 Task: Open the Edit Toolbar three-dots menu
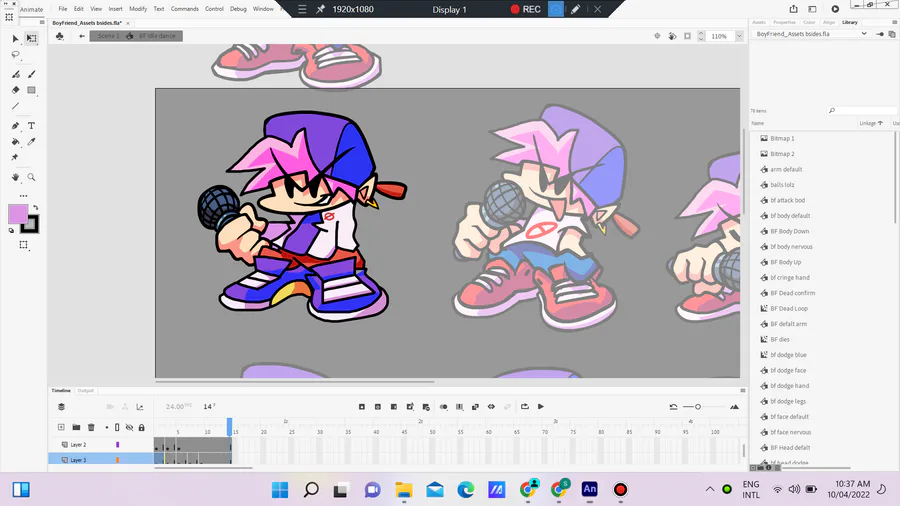point(24,196)
